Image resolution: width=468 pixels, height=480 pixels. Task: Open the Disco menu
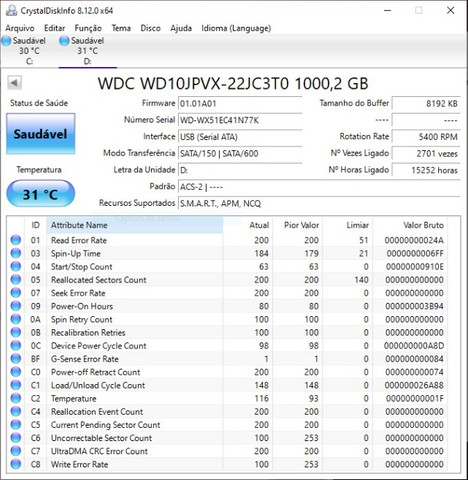point(150,28)
